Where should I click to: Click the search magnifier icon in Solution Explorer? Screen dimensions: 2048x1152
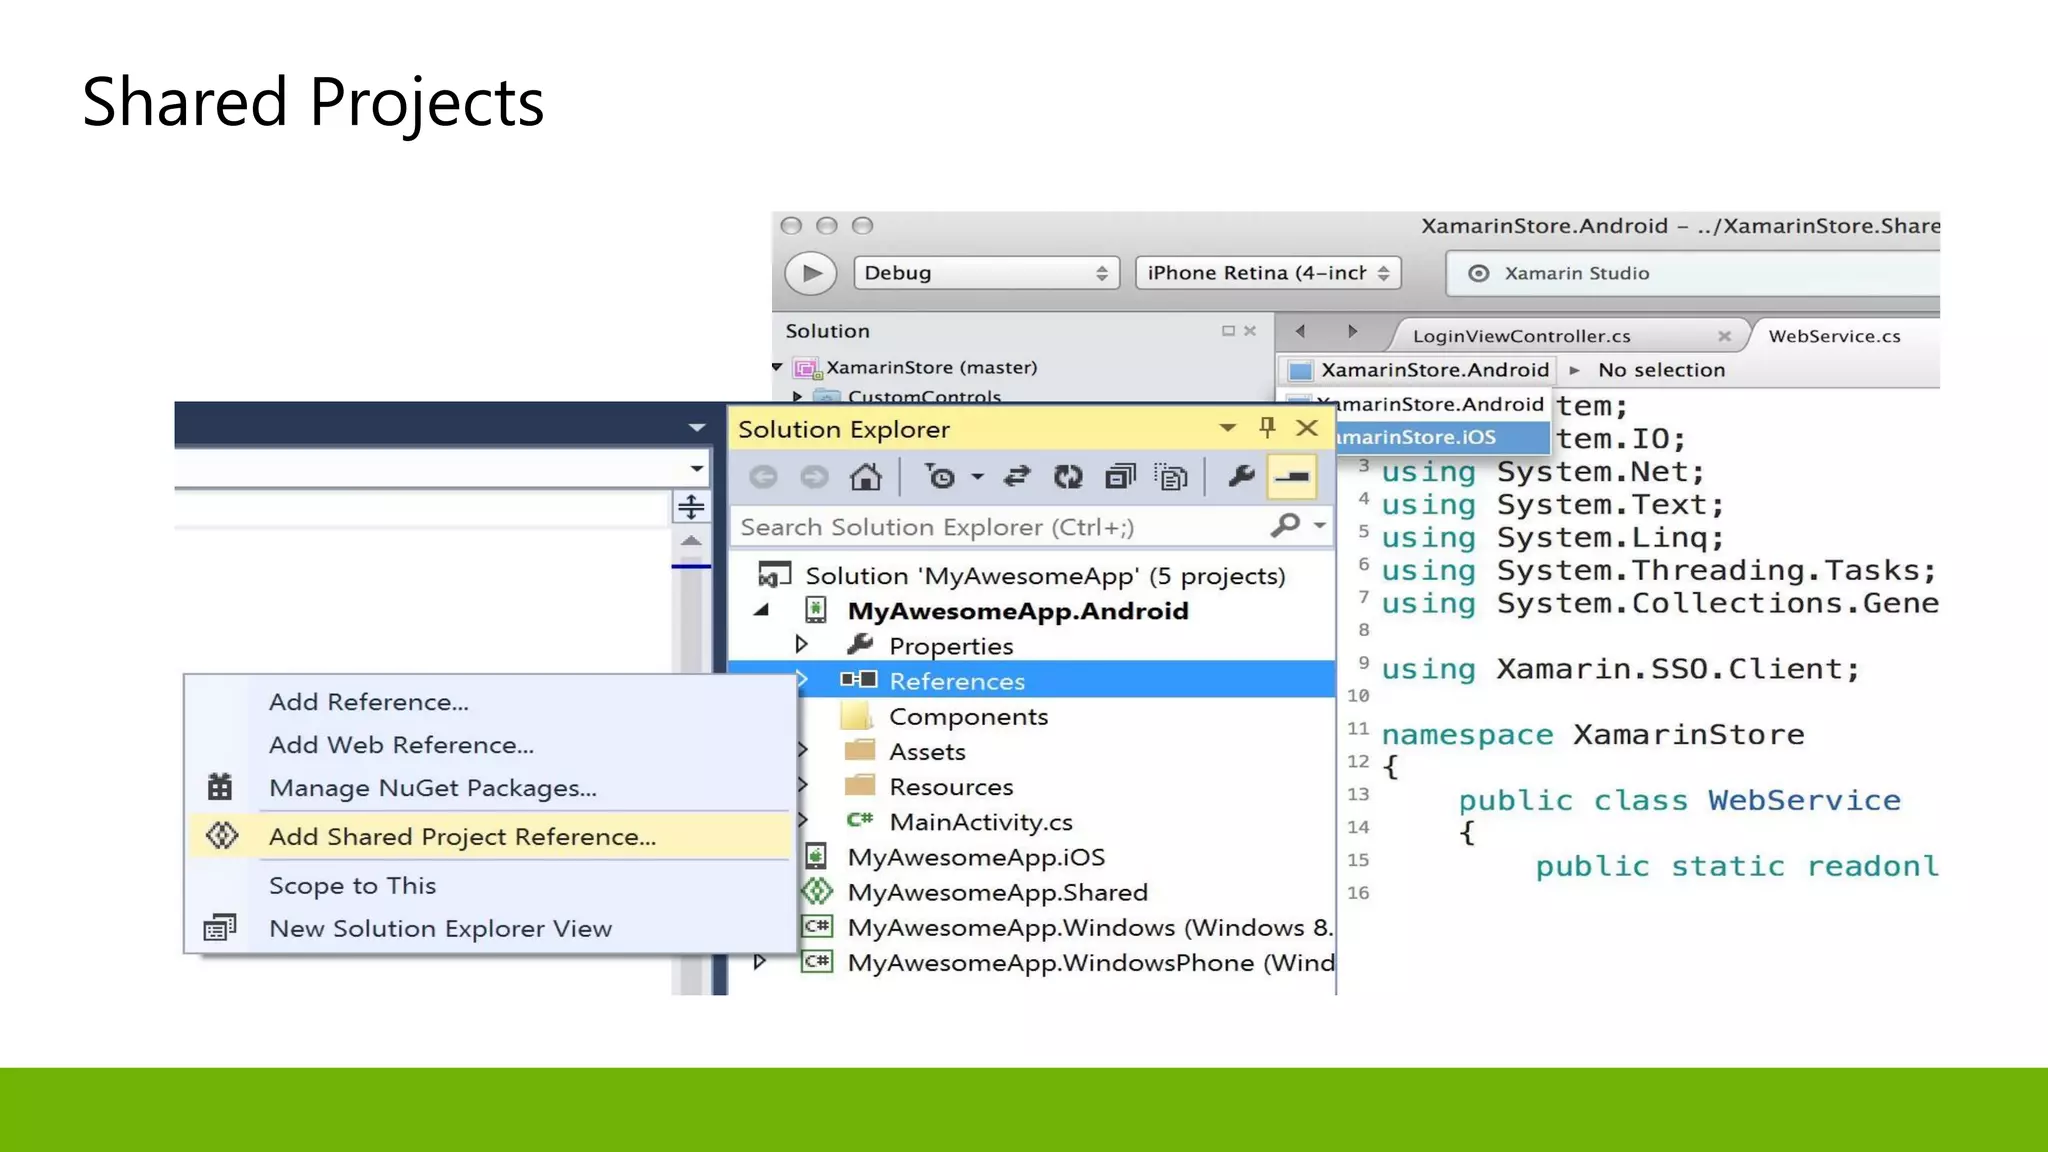pos(1286,525)
